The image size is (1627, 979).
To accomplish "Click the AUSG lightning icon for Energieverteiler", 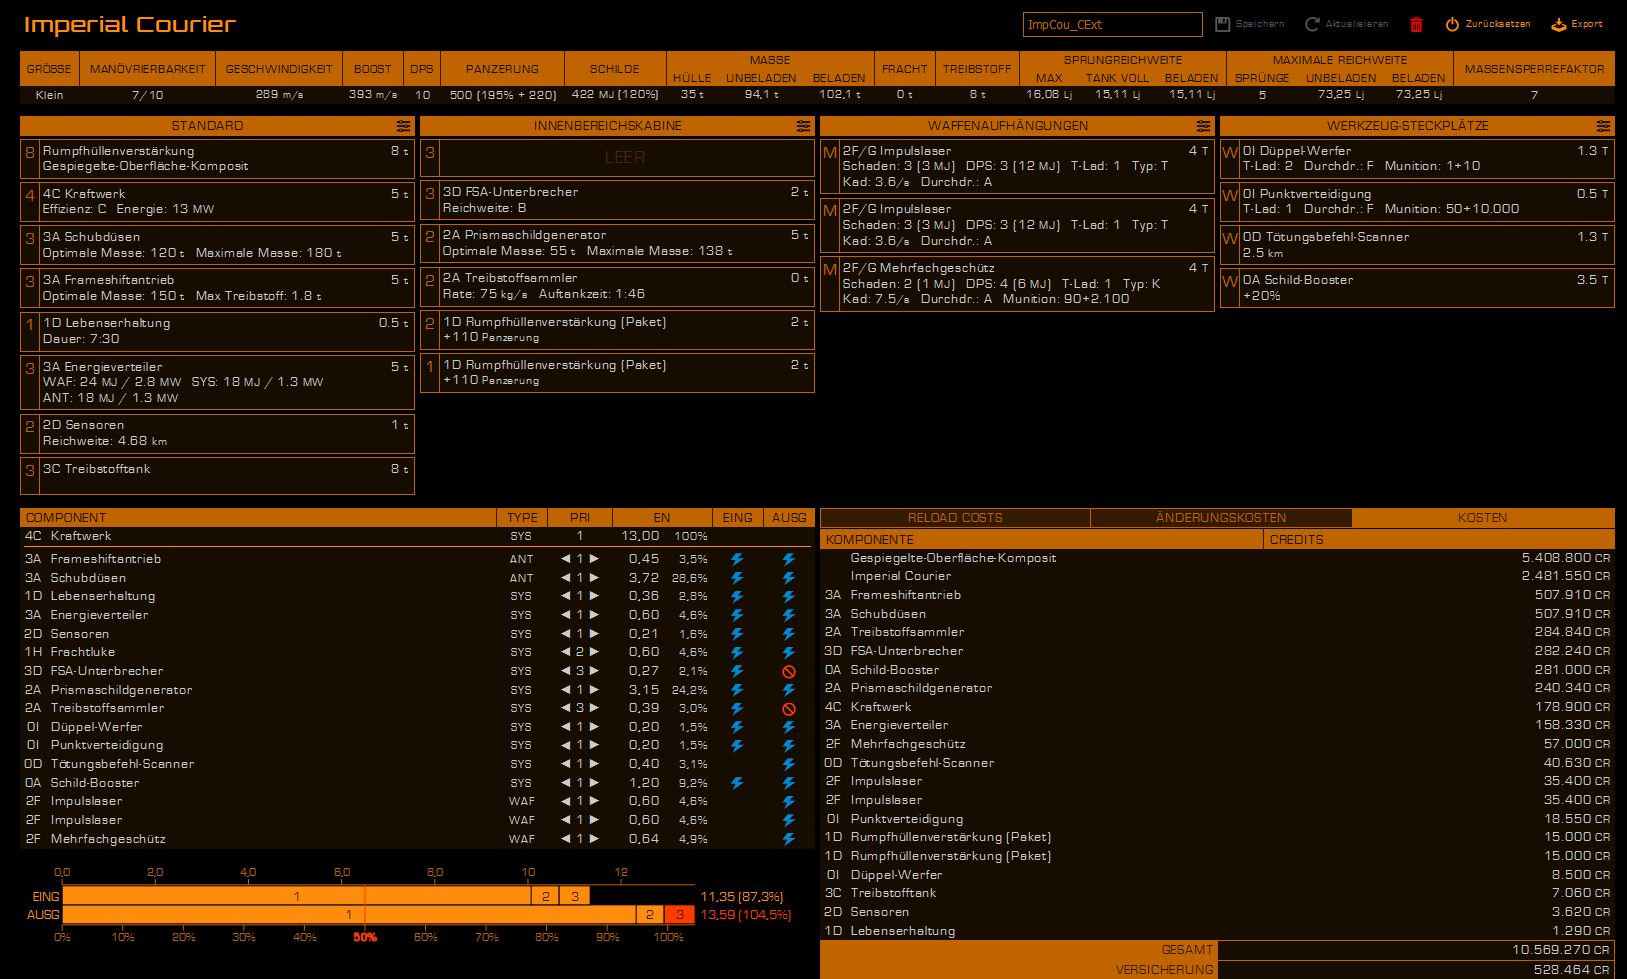I will coord(789,615).
